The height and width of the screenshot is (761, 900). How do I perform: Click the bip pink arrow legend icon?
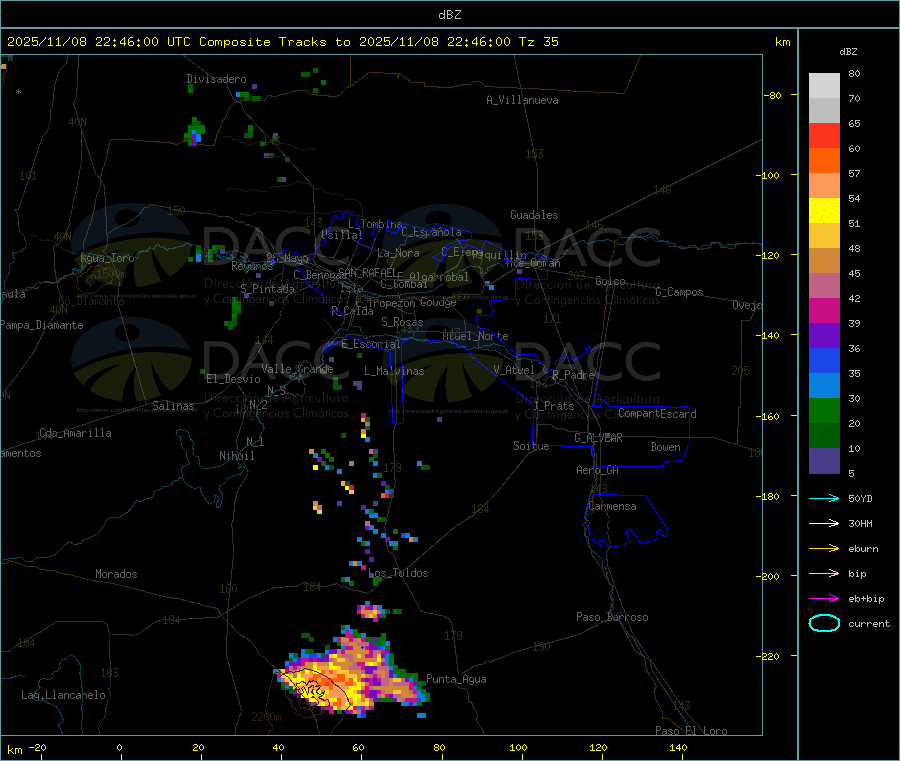[824, 573]
